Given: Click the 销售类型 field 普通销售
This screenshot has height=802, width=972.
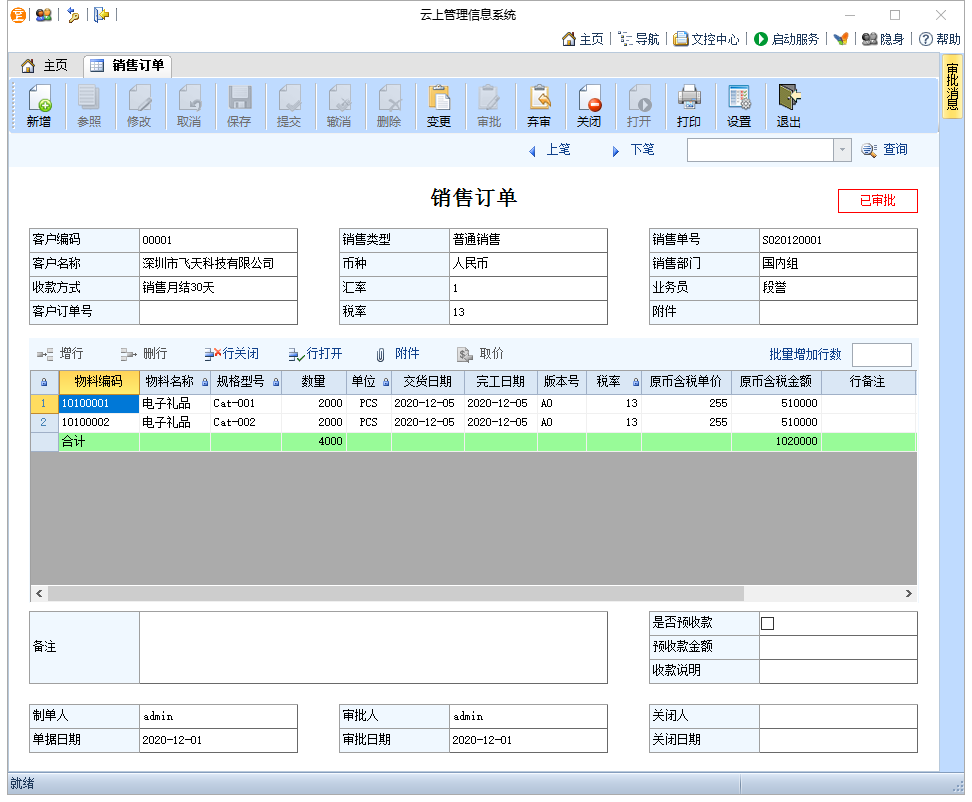Looking at the screenshot, I should [528, 240].
